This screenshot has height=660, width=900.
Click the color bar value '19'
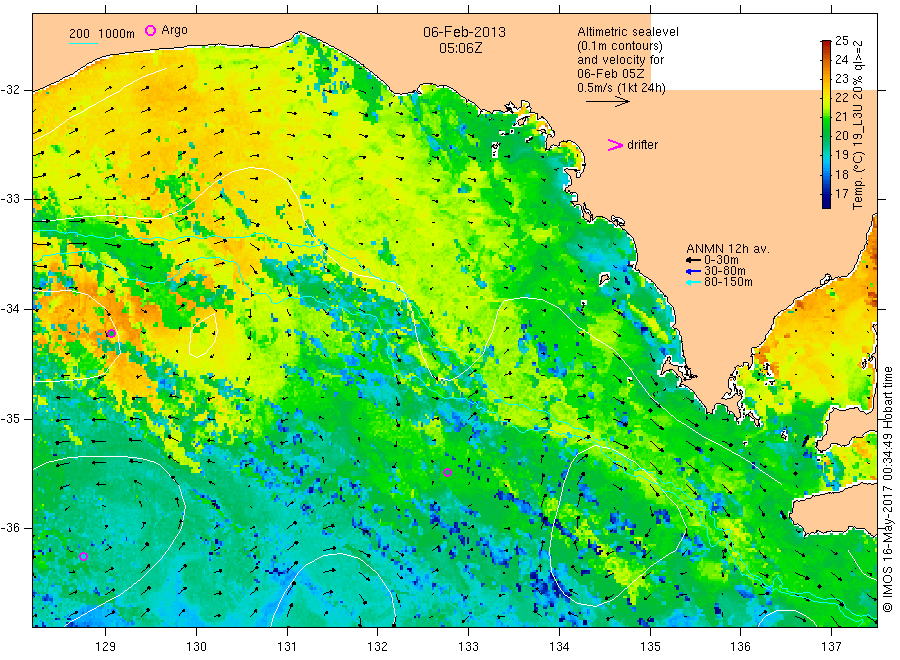tap(841, 155)
